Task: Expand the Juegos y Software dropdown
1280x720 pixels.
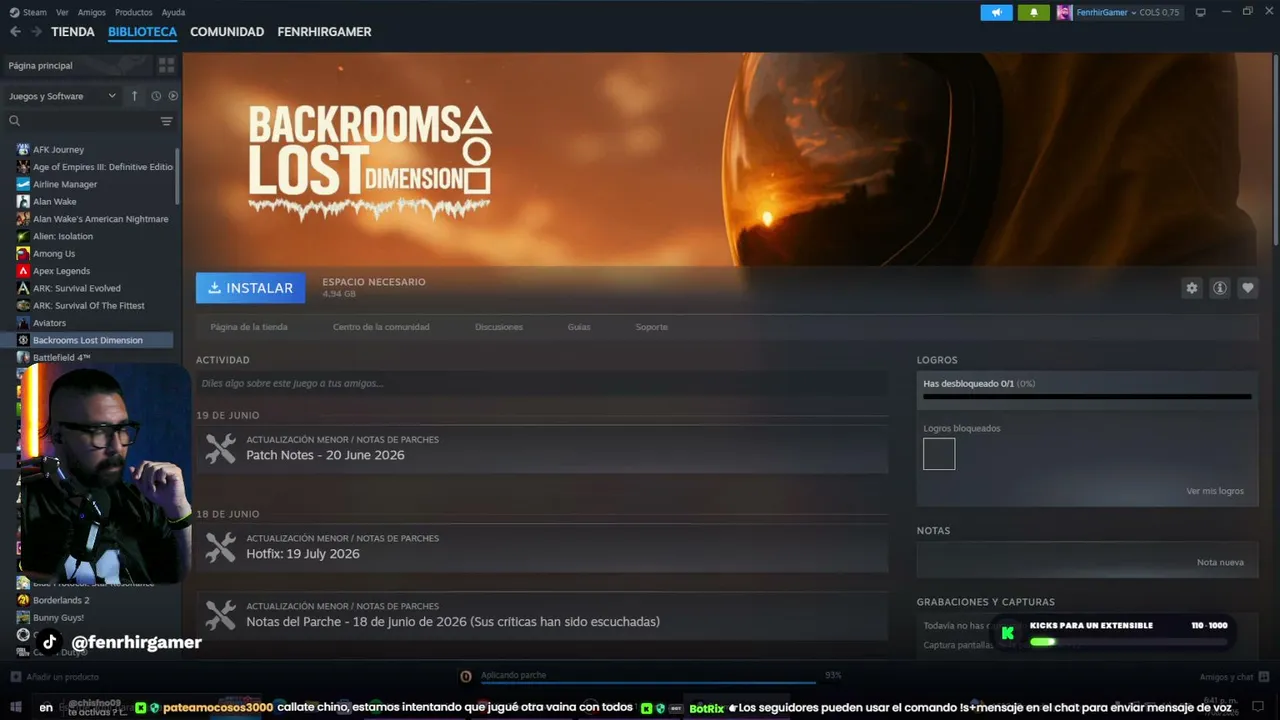Action: (x=63, y=96)
